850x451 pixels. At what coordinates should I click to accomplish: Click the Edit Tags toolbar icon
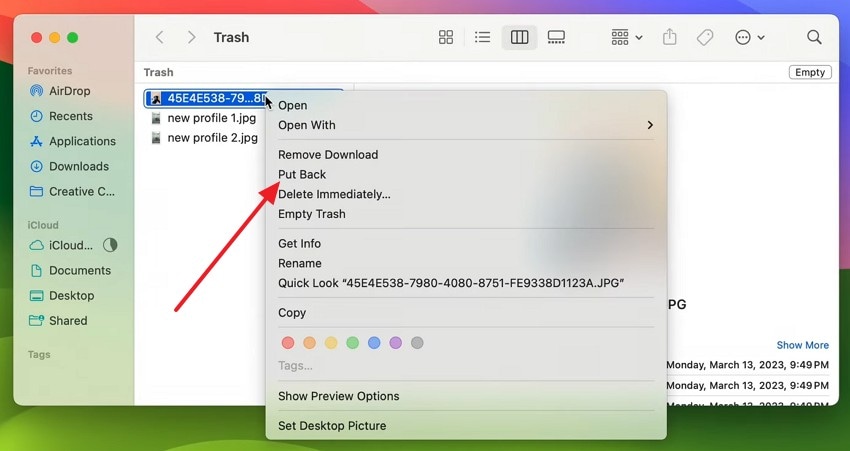[x=705, y=37]
